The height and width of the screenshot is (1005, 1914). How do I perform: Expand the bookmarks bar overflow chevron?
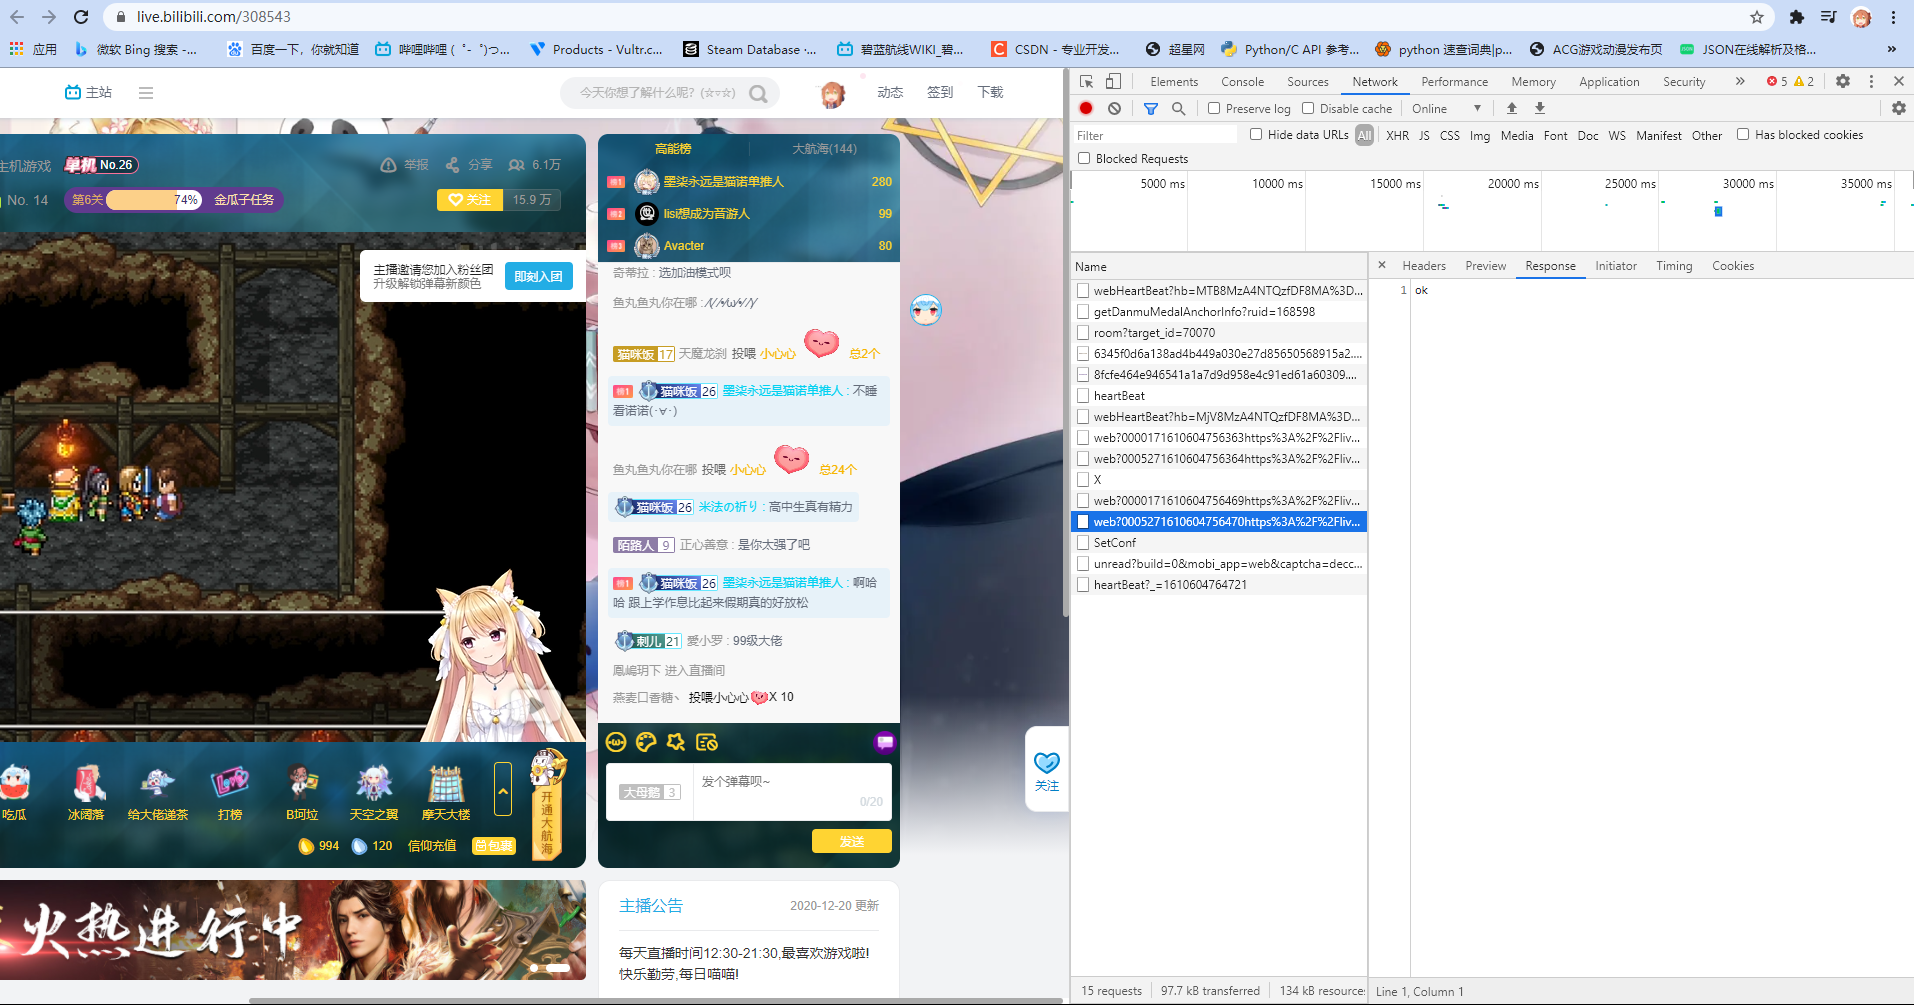coord(1891,49)
